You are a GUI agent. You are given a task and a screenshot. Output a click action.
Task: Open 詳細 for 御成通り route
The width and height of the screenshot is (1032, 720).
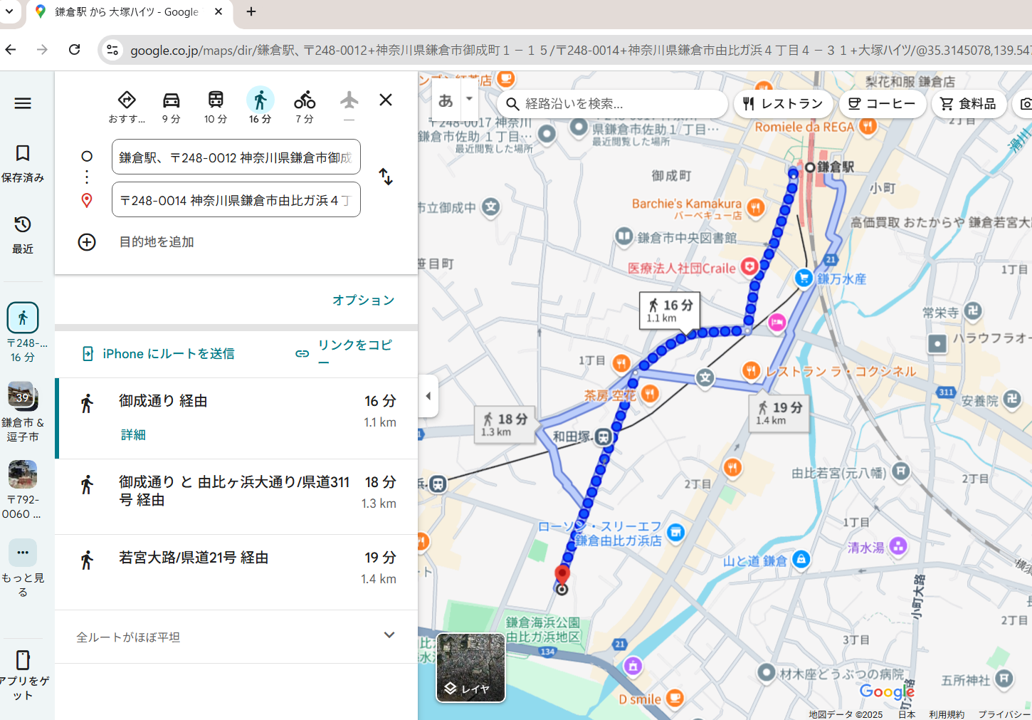pos(133,434)
